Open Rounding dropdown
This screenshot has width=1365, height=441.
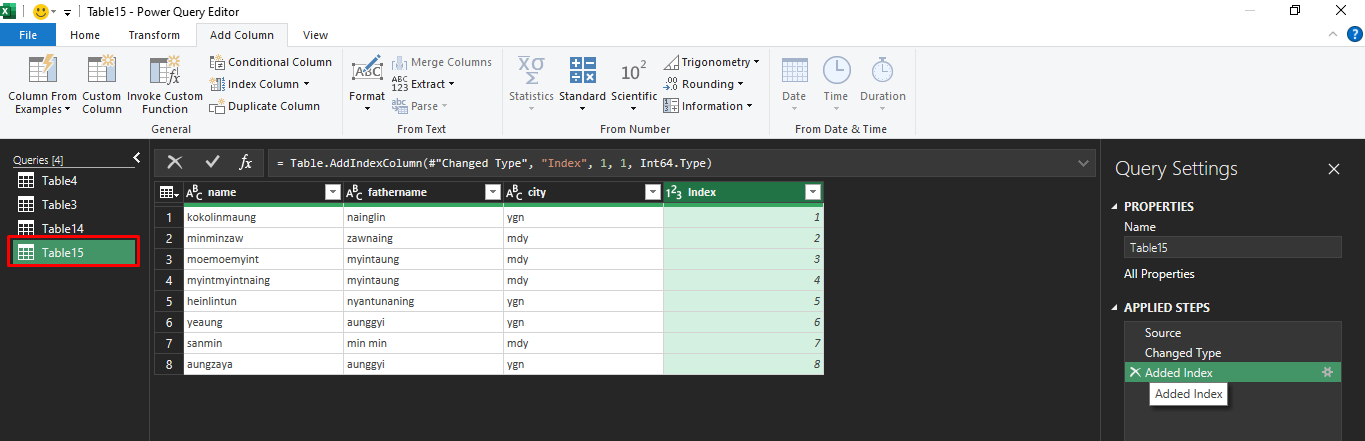pyautogui.click(x=704, y=84)
